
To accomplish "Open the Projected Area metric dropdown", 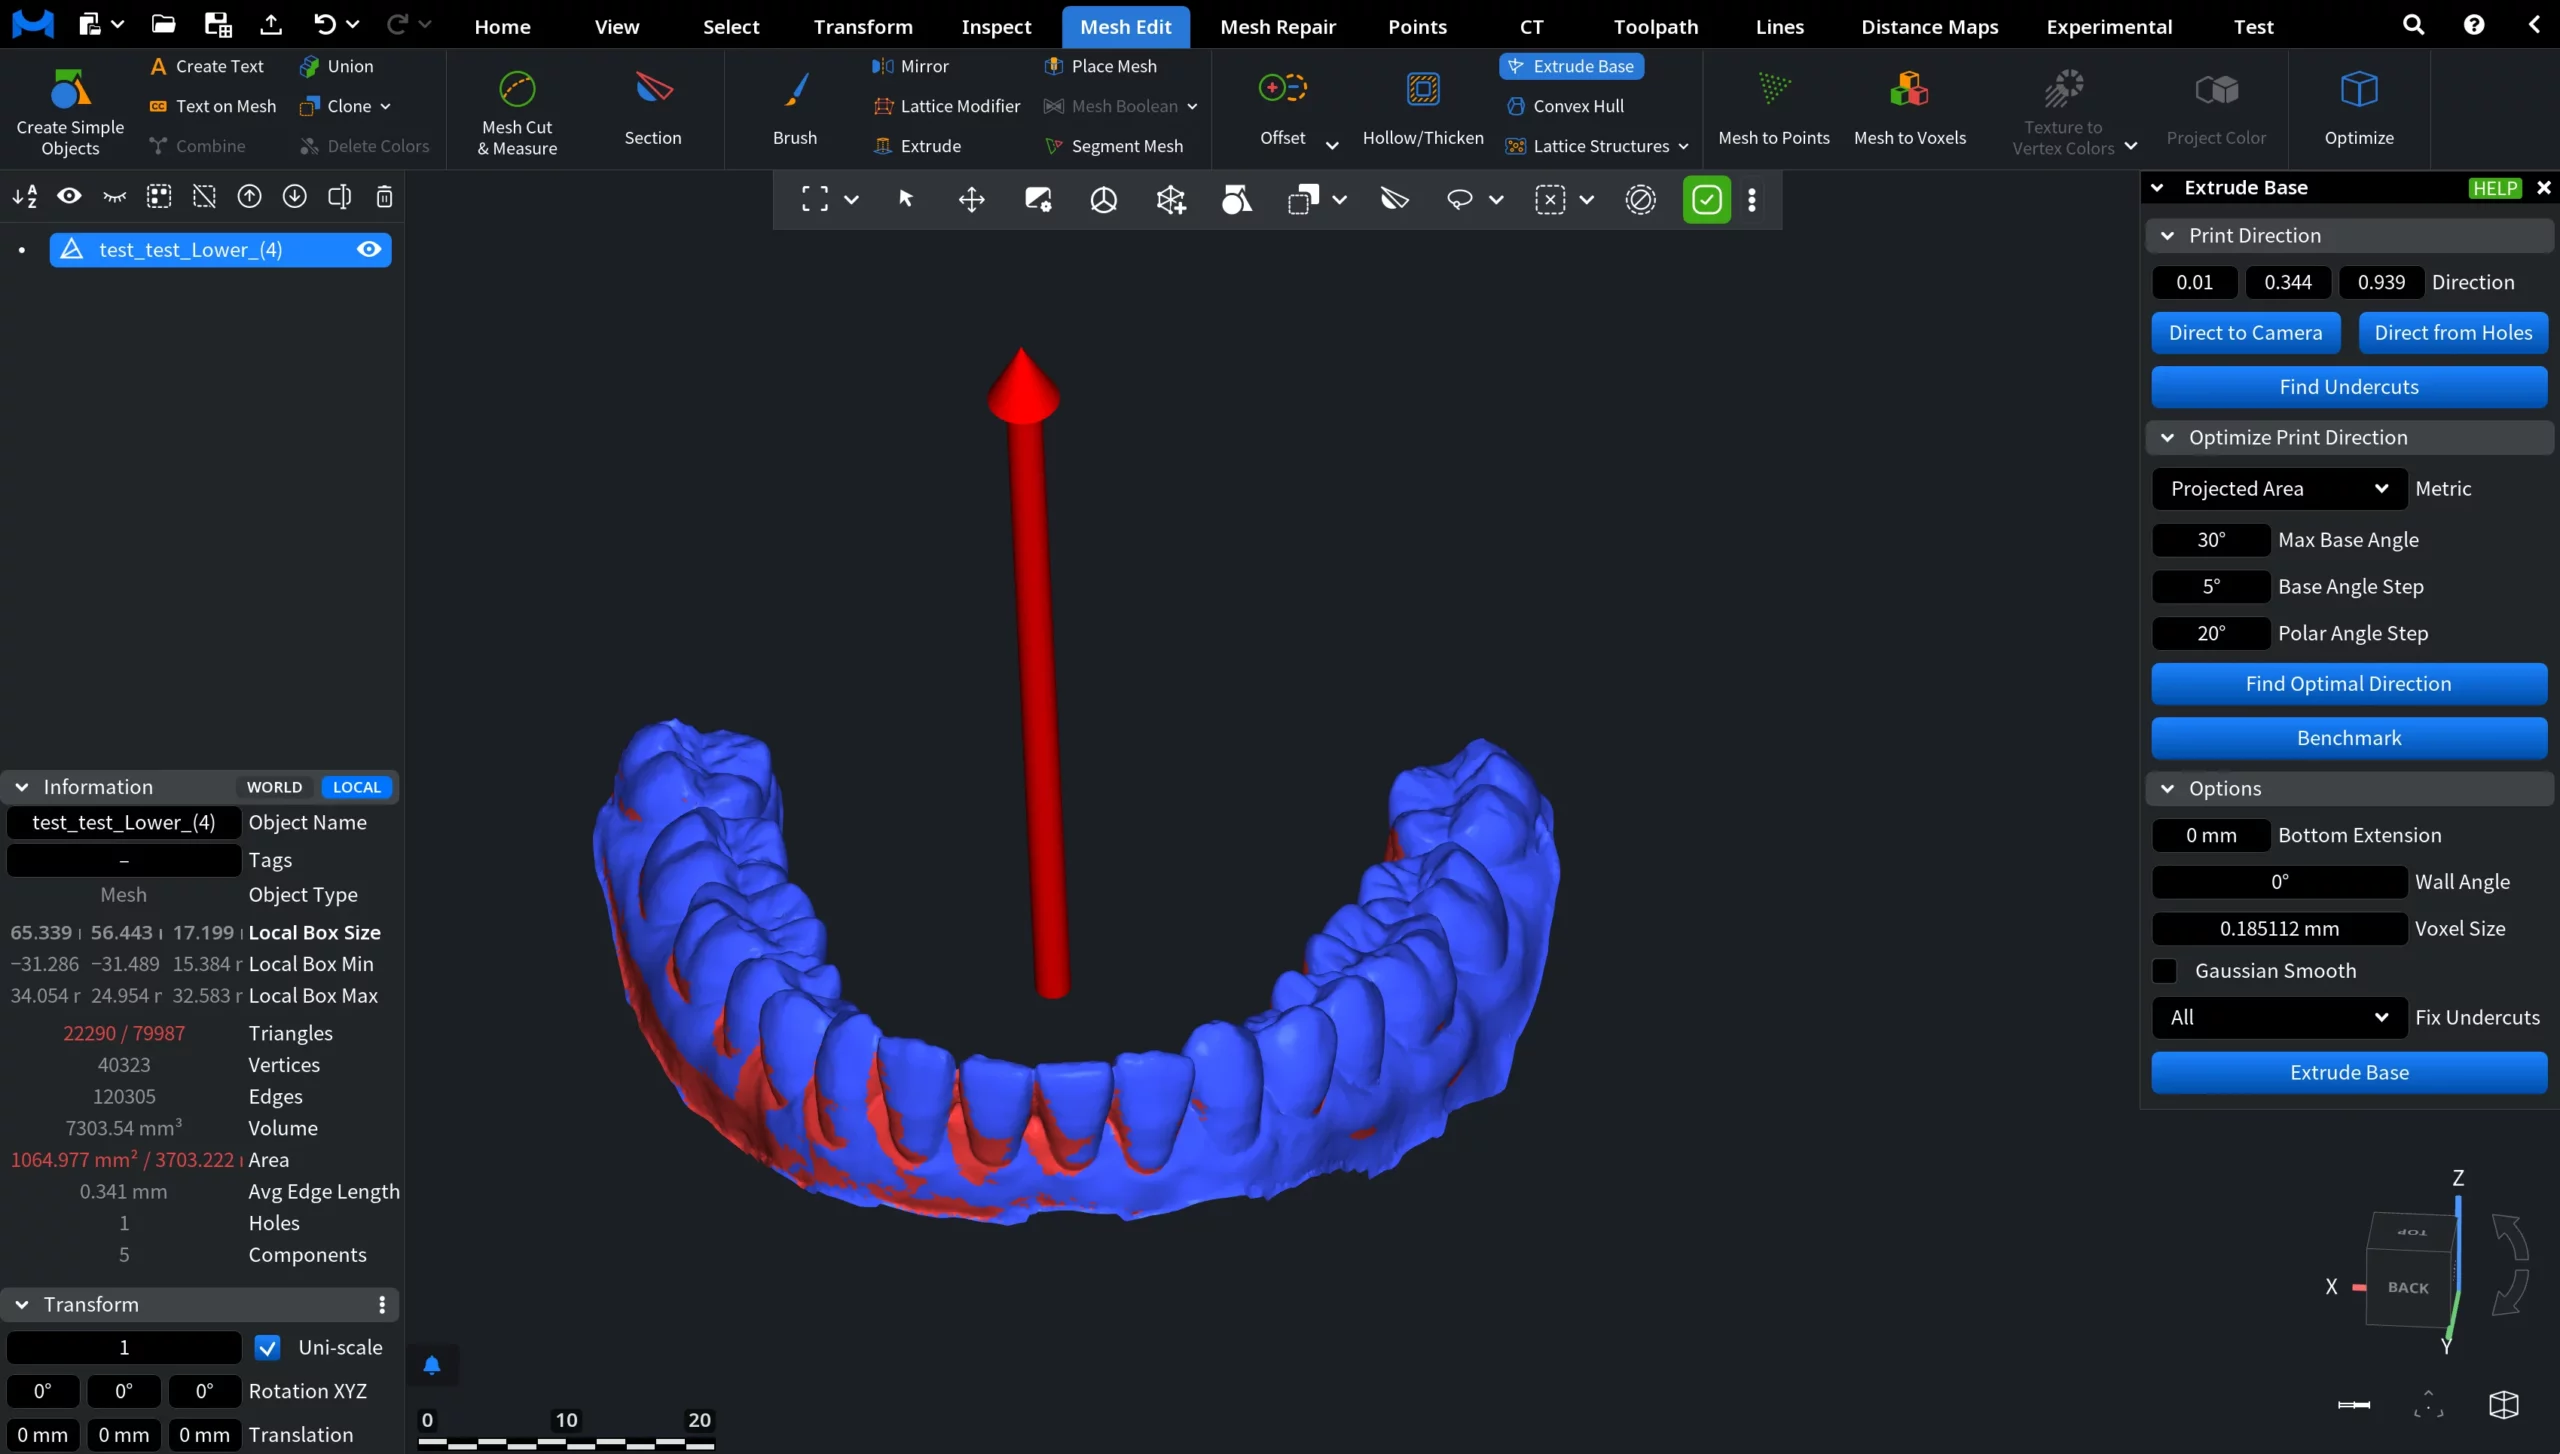I will click(2278, 489).
